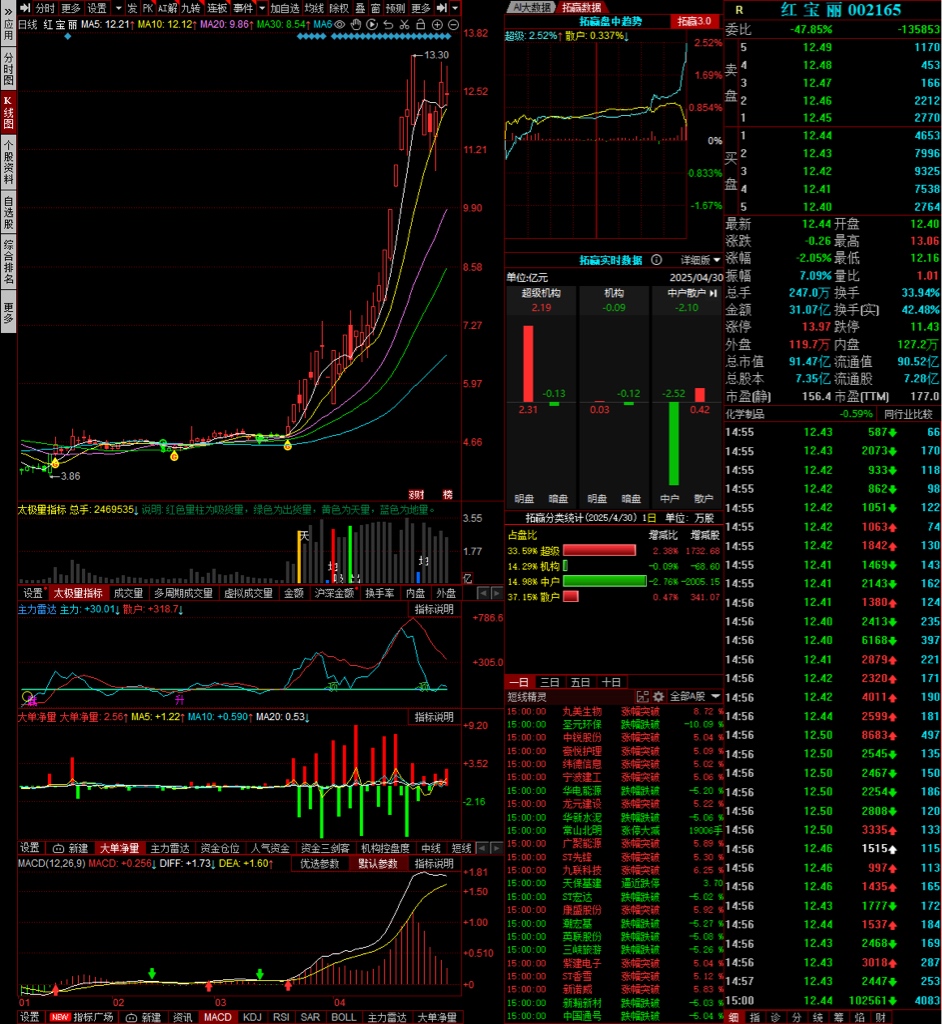Open the 全部A股 dropdown
942x1024 pixels.
[695, 697]
